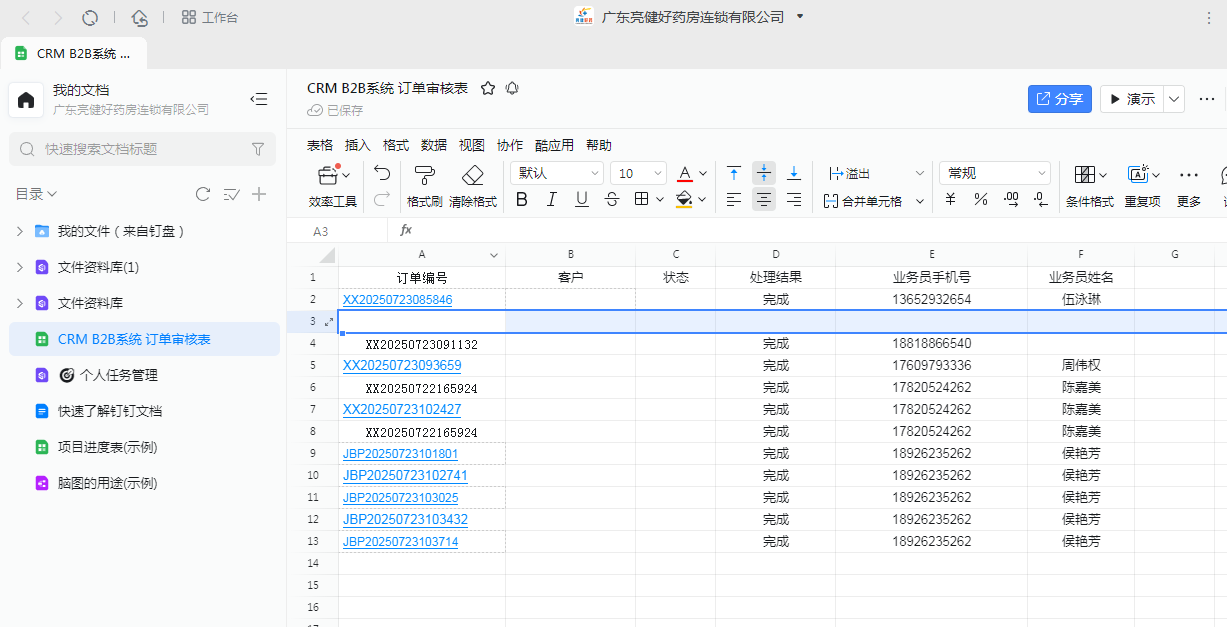
Task: Click the blue 分享 share button
Action: click(1059, 99)
